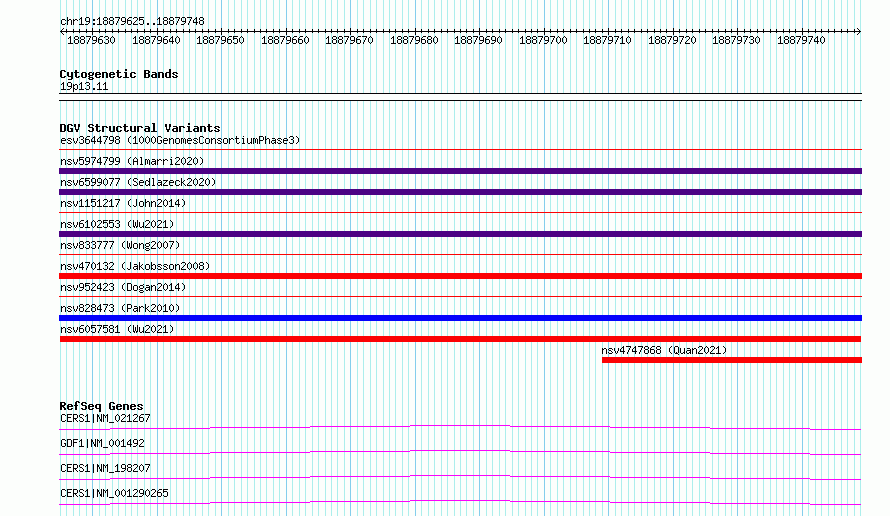Click the red bar under nsv6057581
This screenshot has width=890, height=516.
[460, 339]
